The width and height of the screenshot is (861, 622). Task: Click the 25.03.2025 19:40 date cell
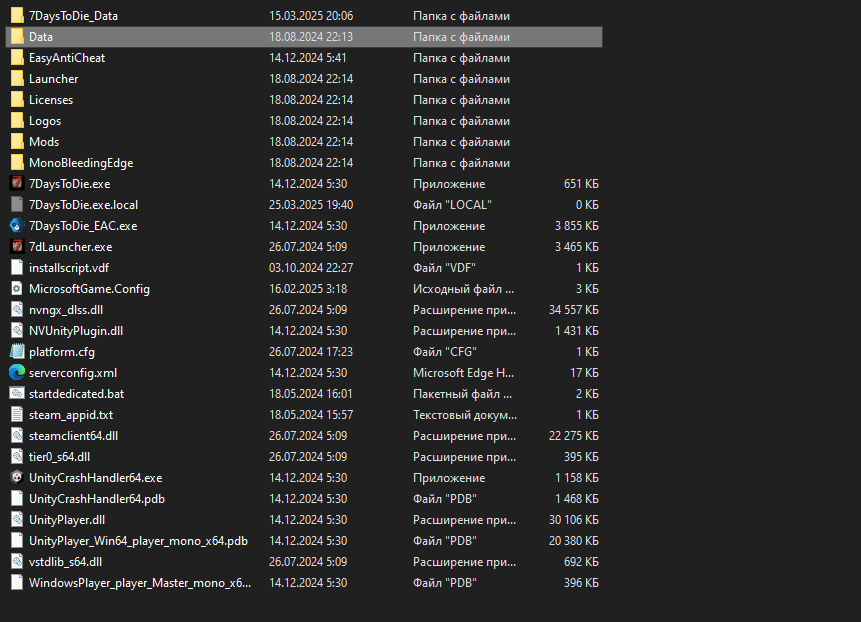click(311, 205)
